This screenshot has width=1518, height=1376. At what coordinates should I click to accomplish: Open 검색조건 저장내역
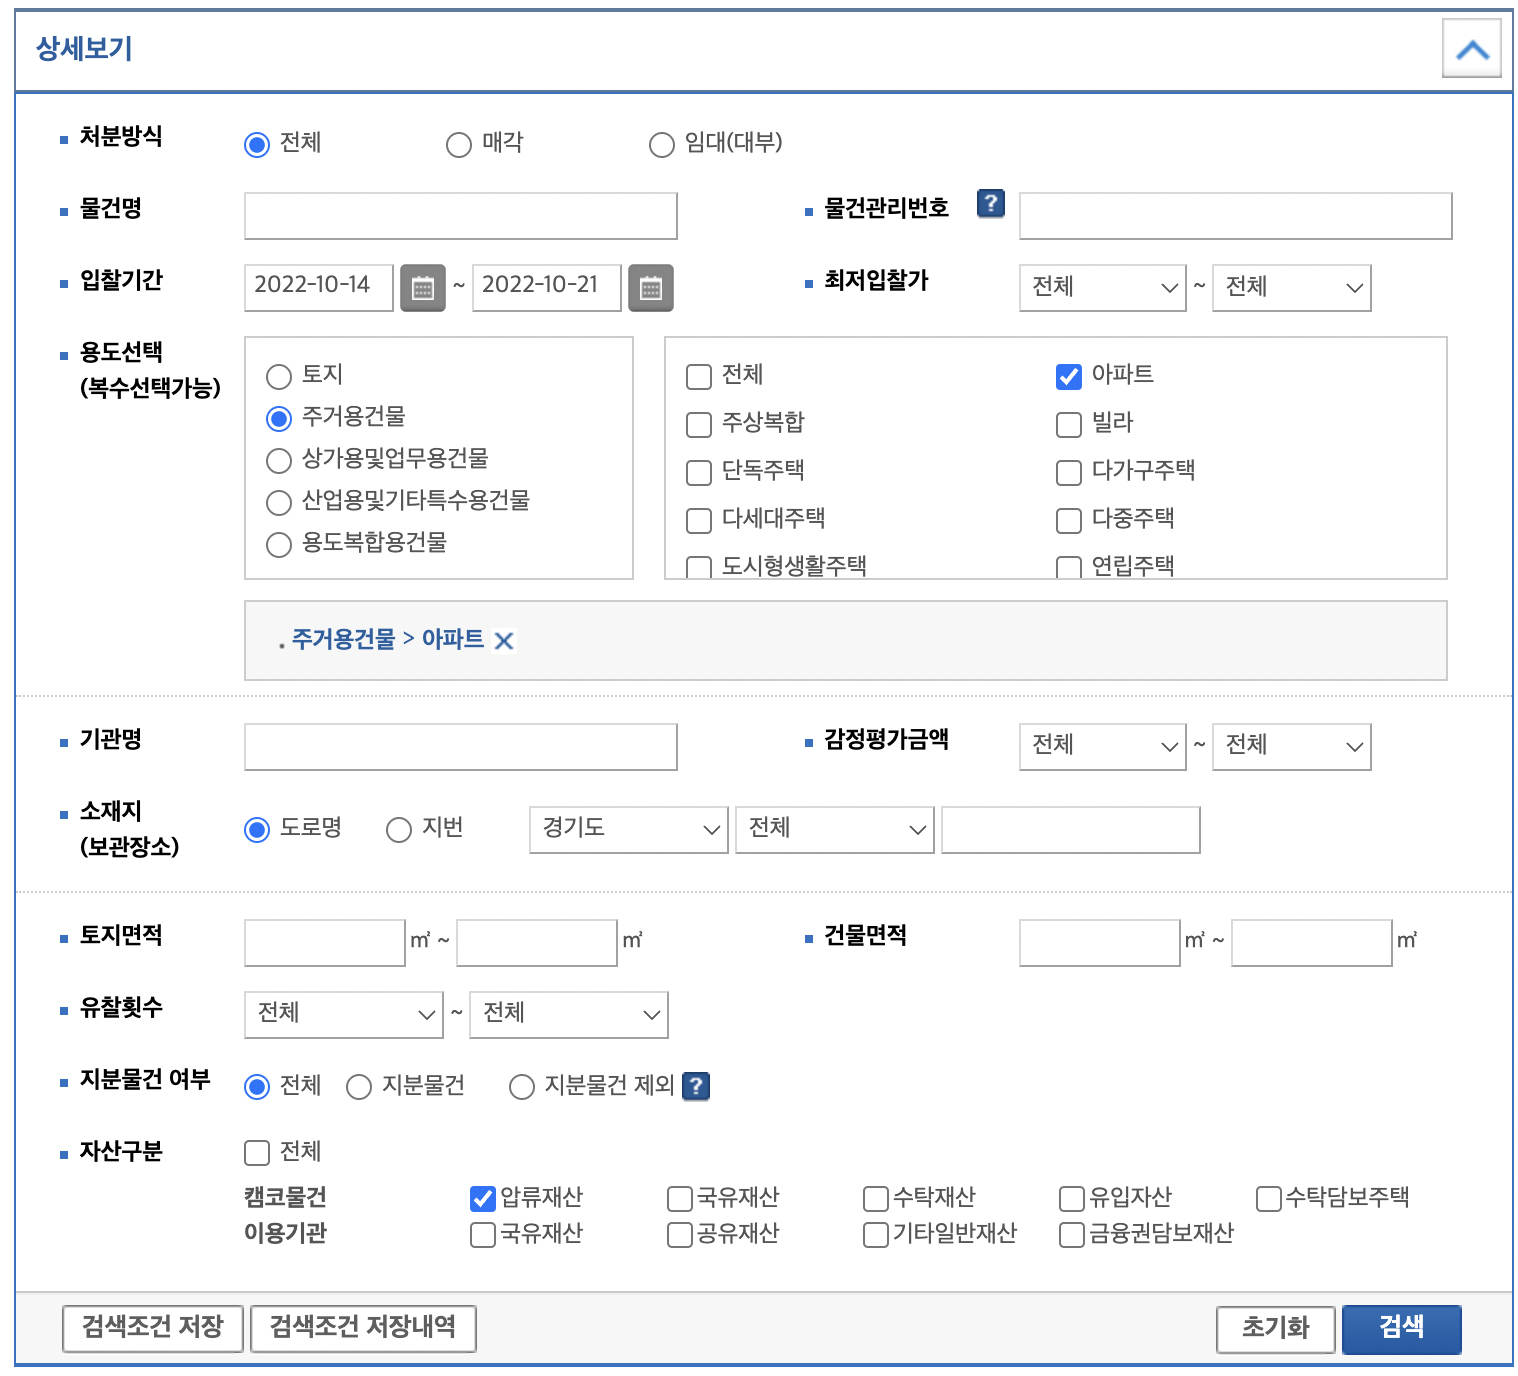363,1329
